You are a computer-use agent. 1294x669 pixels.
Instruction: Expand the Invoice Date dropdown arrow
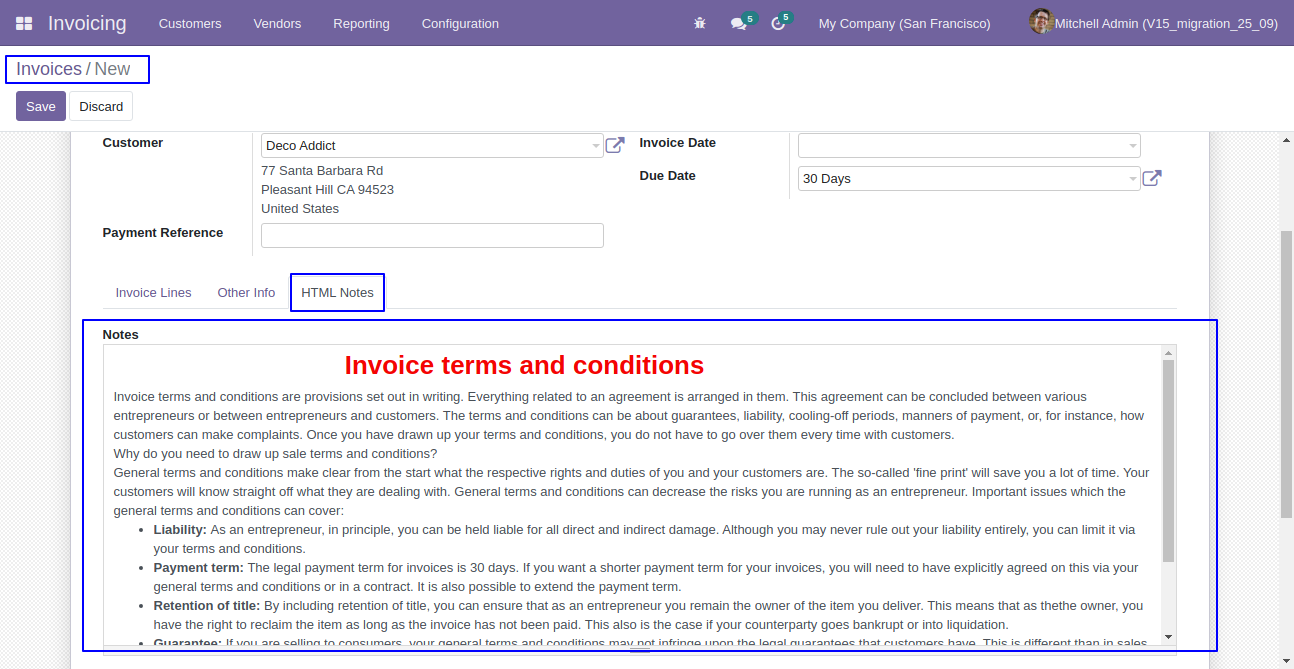point(1133,146)
